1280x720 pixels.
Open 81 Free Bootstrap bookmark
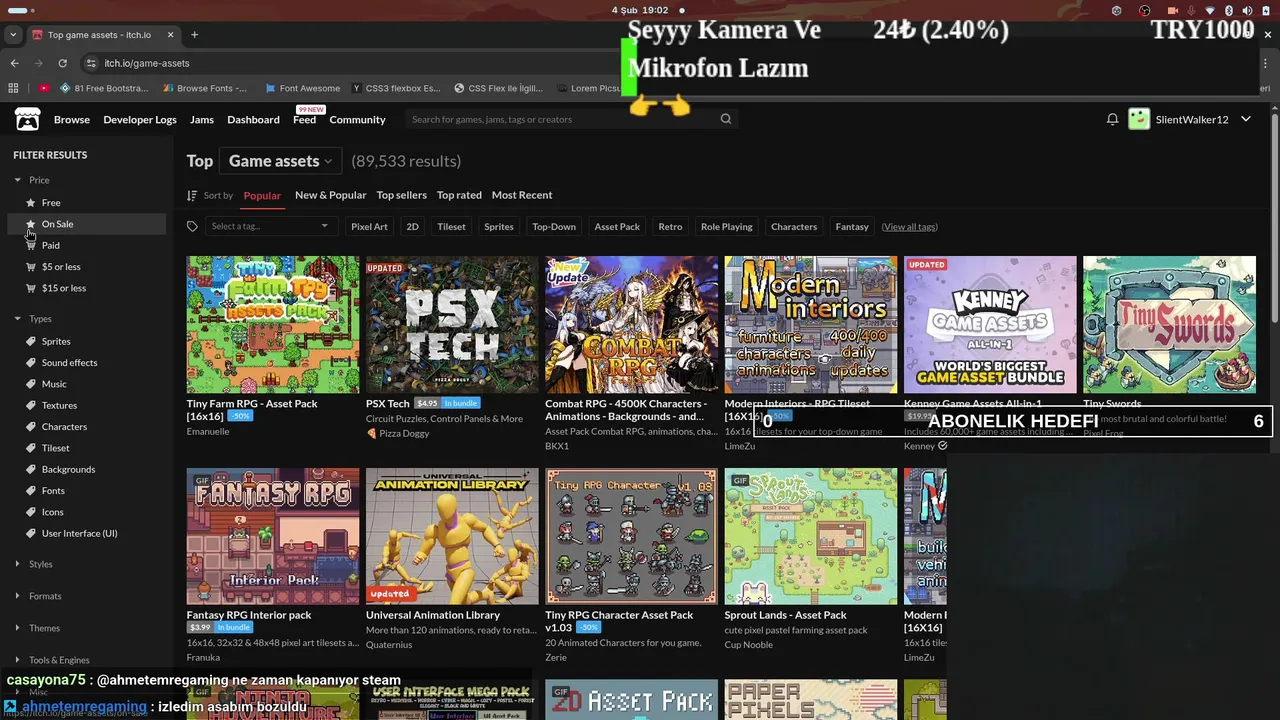104,88
